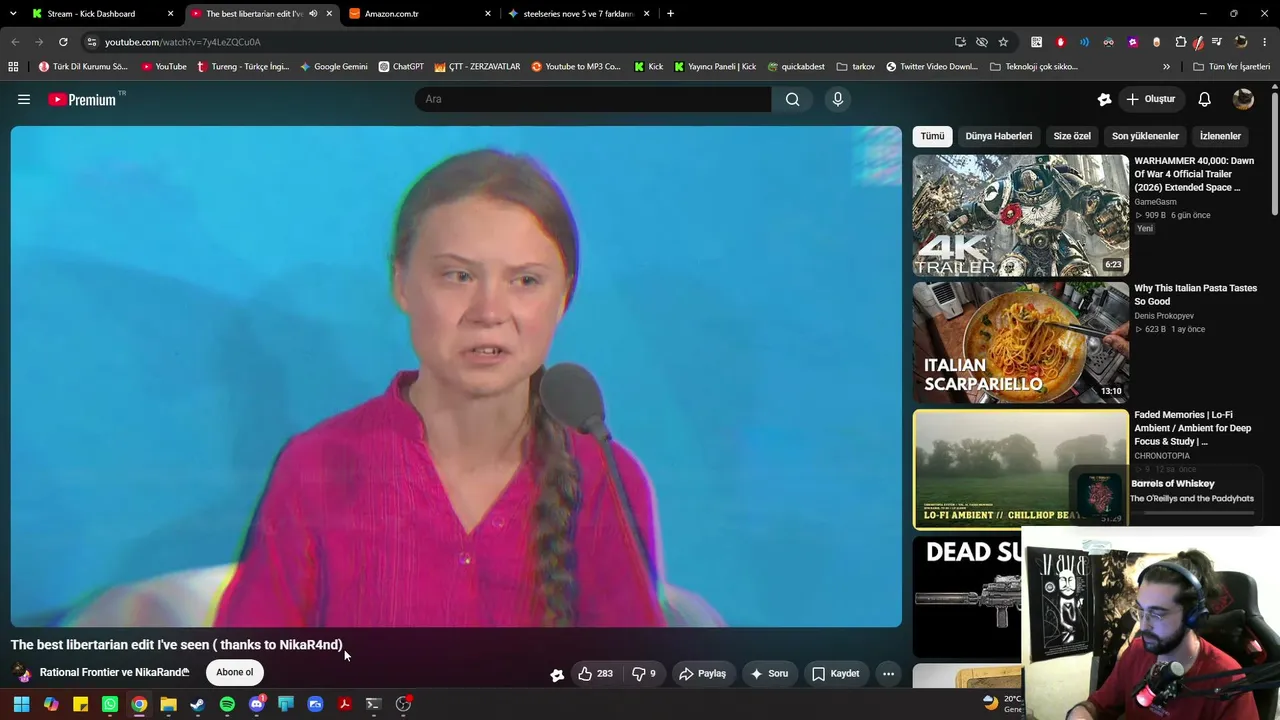Screen dimensions: 1280x720
Task: Open the Warhammer 40,000 trailer thumbnail
Action: [1020, 215]
